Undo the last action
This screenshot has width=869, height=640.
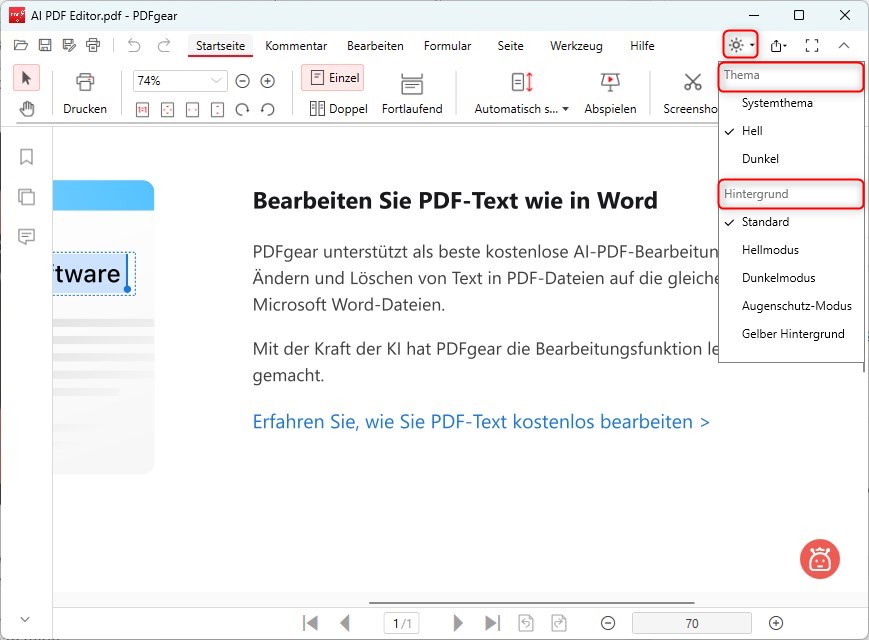134,45
